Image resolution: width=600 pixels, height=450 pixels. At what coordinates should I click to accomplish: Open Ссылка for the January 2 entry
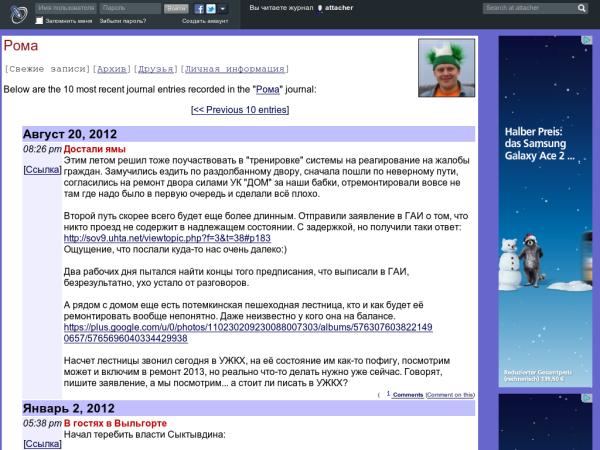click(42, 444)
